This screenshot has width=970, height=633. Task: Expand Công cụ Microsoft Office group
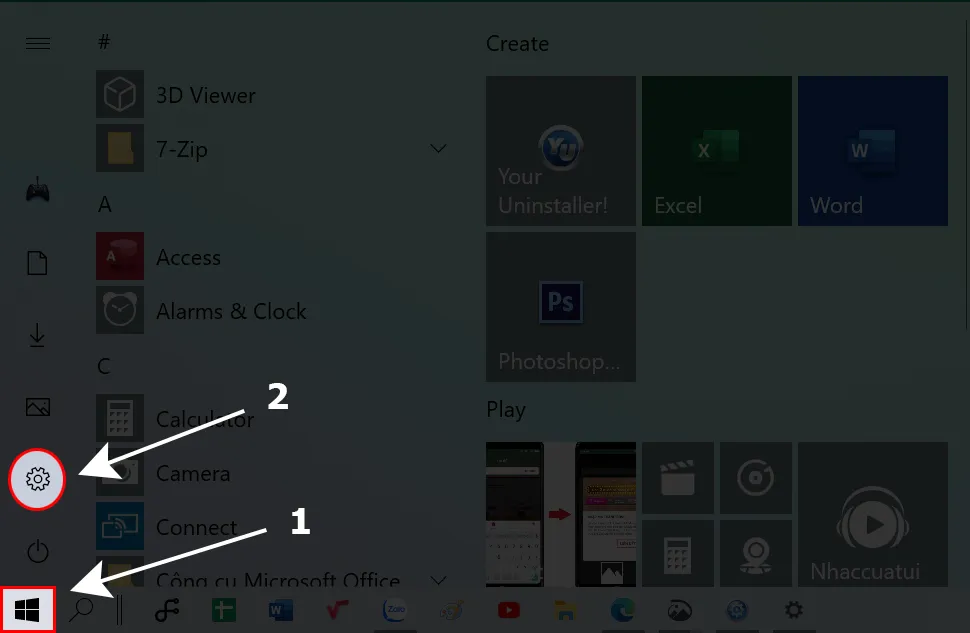pyautogui.click(x=438, y=580)
